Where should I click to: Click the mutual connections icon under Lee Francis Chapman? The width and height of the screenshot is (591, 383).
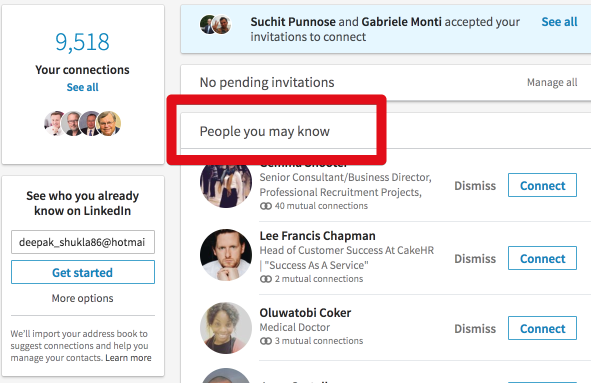click(x=266, y=279)
